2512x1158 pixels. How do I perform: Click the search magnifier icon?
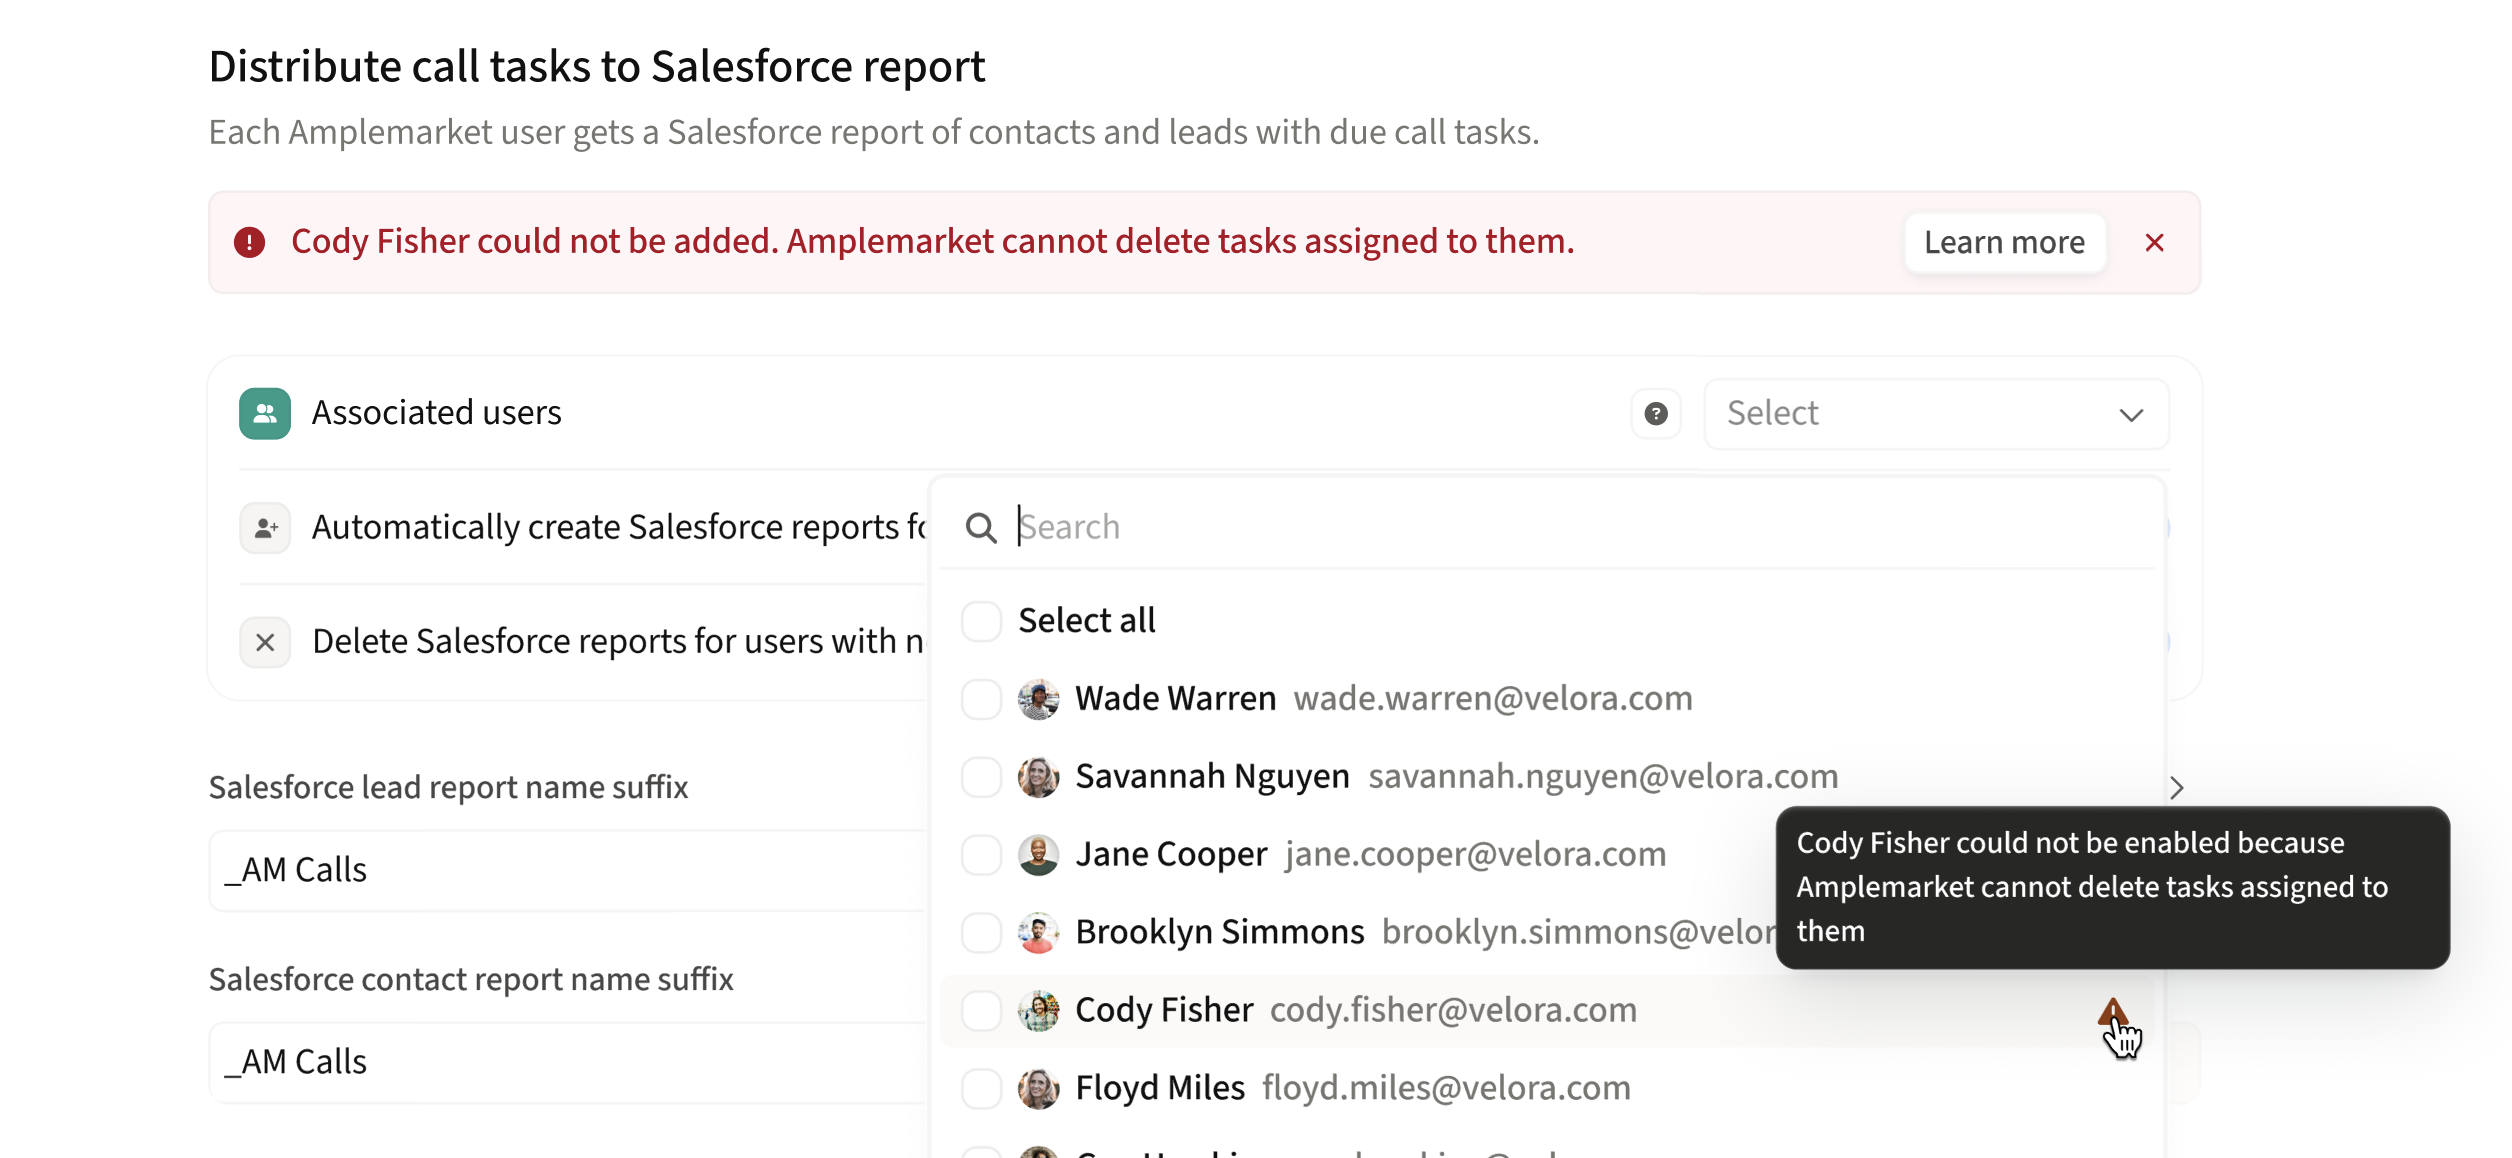(981, 528)
